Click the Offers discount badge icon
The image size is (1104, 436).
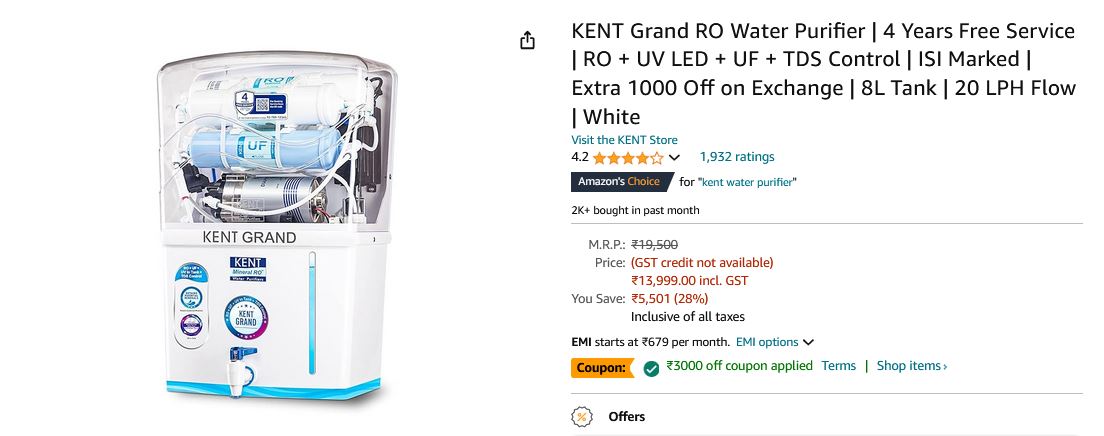tap(581, 417)
